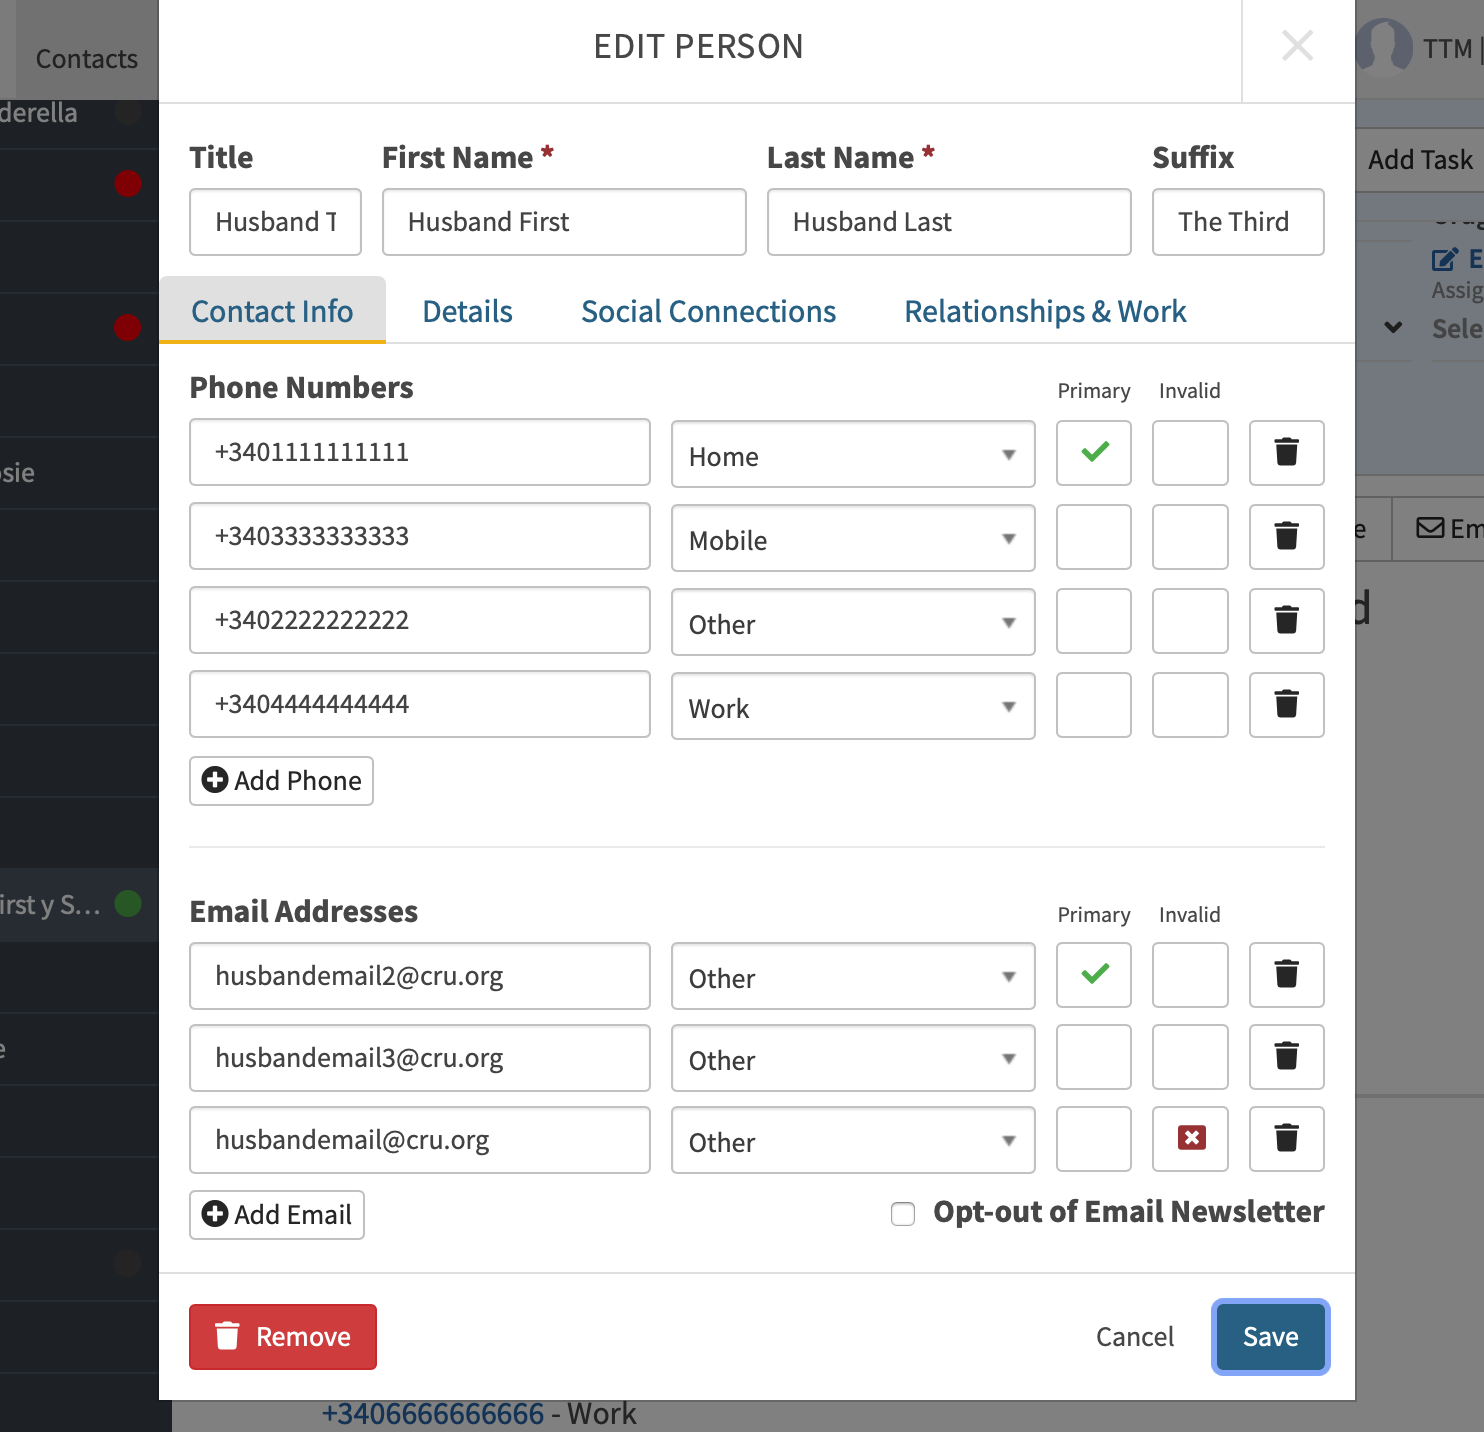Set +3403333333333 as primary phone
The height and width of the screenshot is (1432, 1484).
click(1094, 537)
